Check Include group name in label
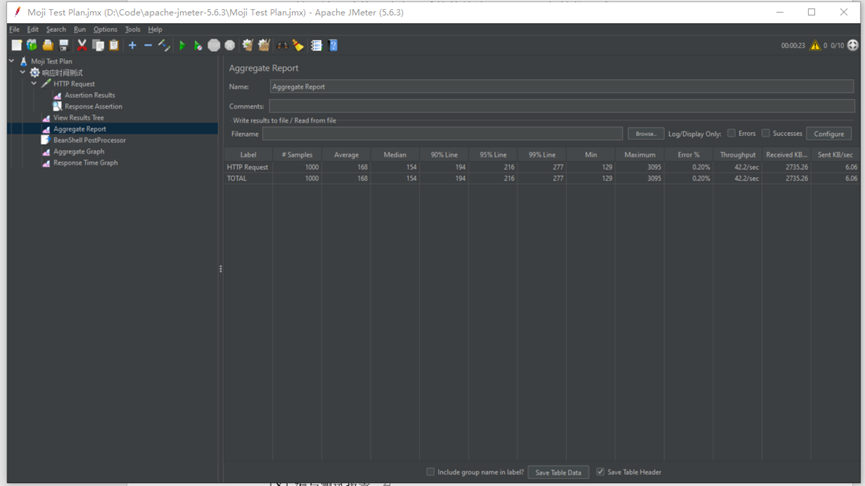 (431, 472)
